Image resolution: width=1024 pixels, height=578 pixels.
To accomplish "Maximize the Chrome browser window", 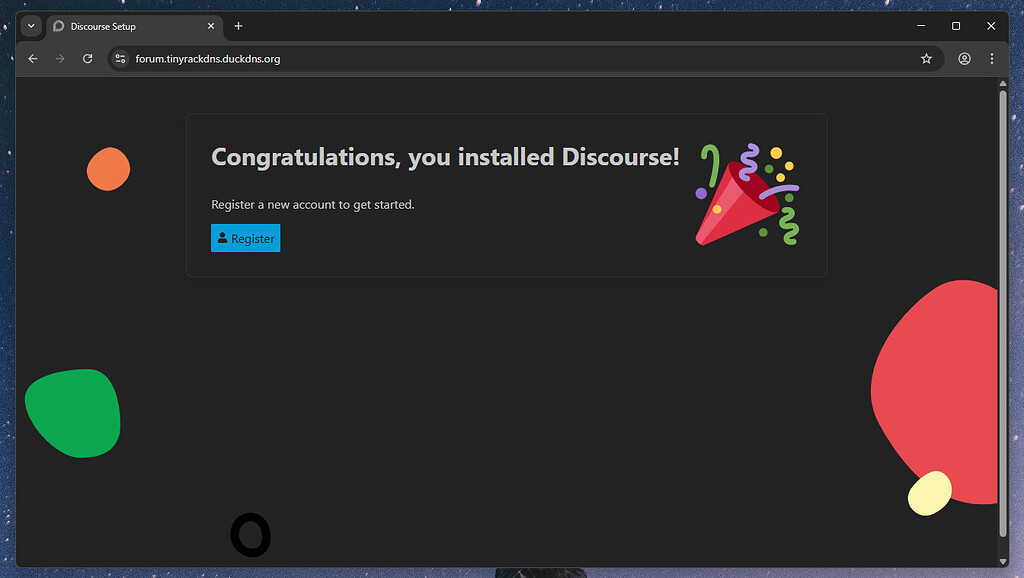I will click(x=956, y=26).
